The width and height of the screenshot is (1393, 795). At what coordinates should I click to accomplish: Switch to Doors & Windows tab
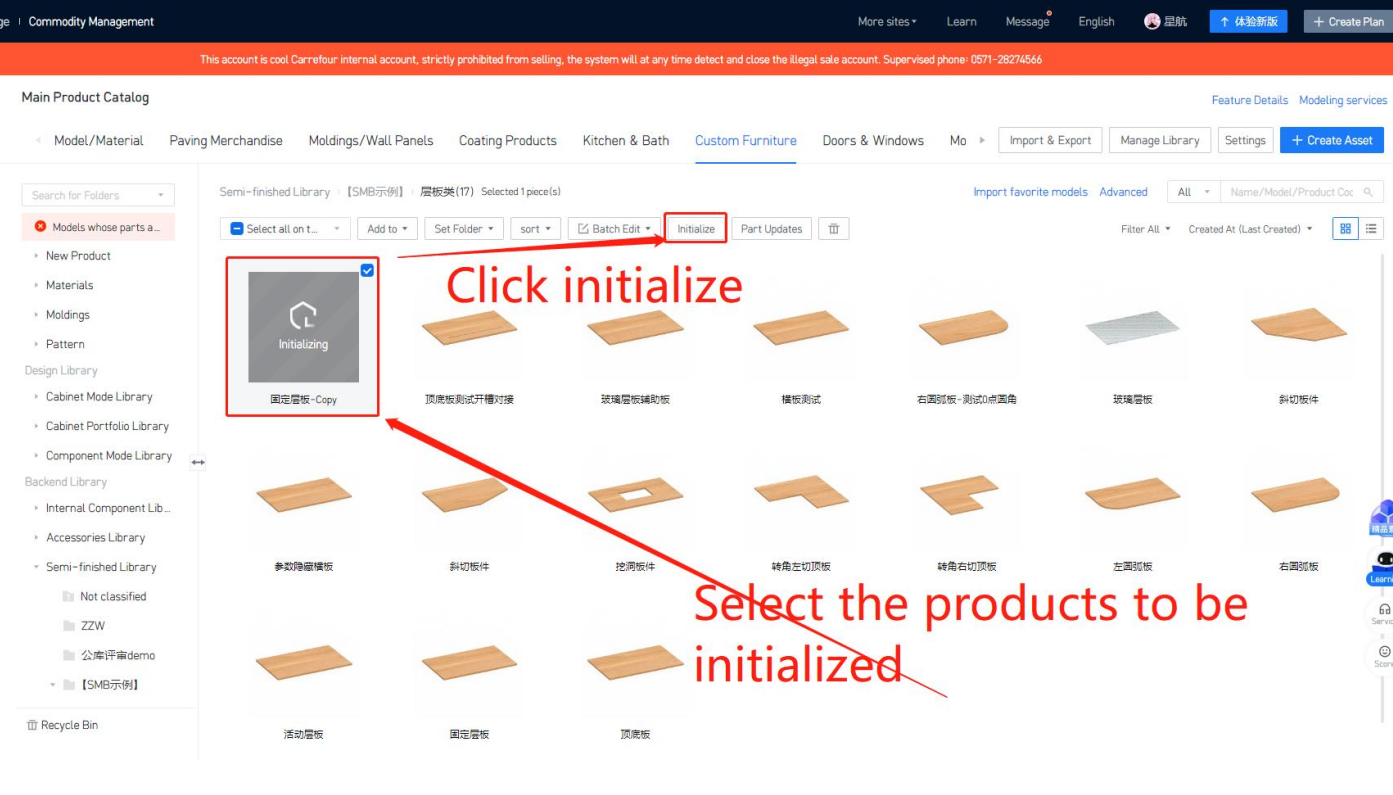click(x=873, y=141)
